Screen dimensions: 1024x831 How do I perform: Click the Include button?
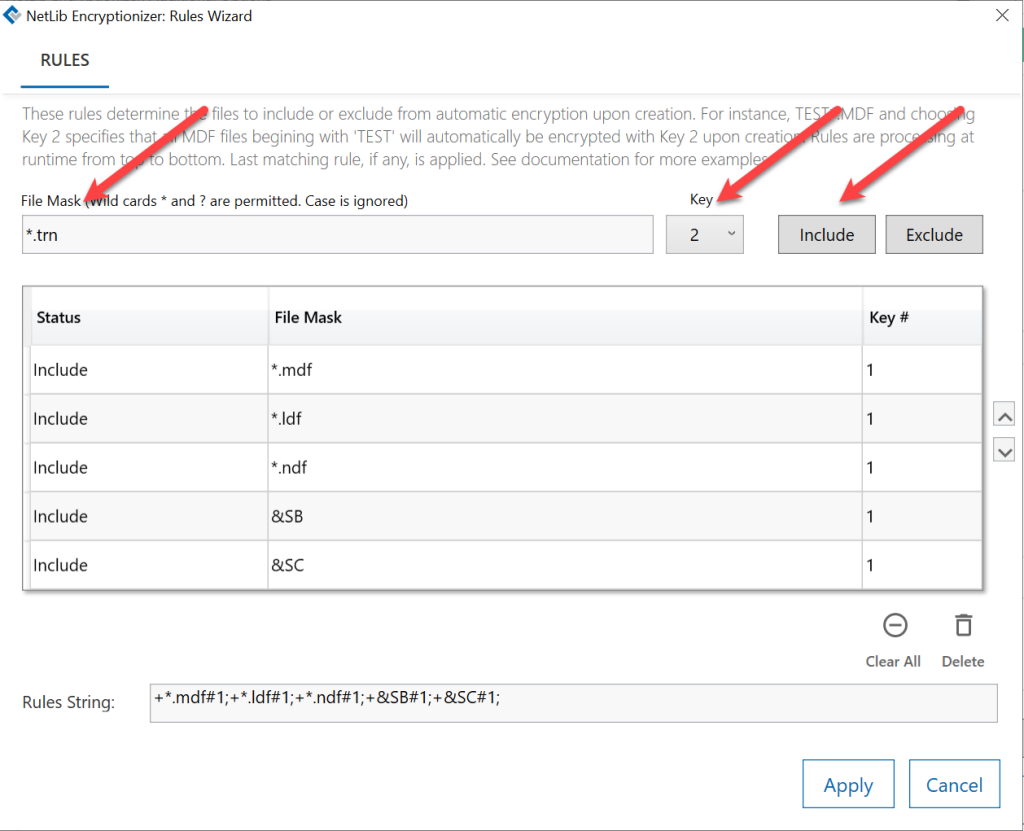tap(827, 235)
